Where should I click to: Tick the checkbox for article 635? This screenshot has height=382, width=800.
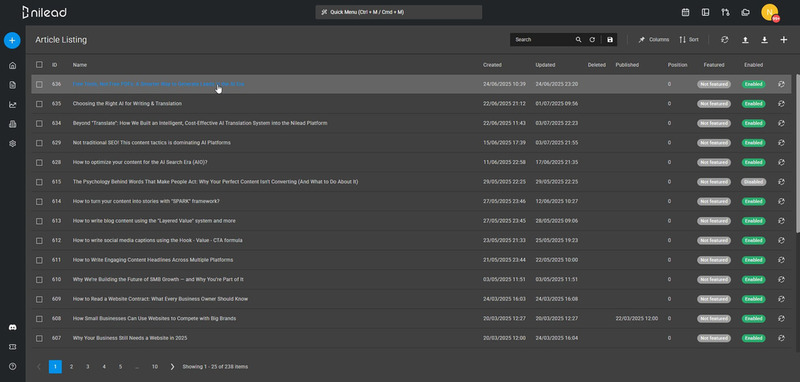point(39,104)
